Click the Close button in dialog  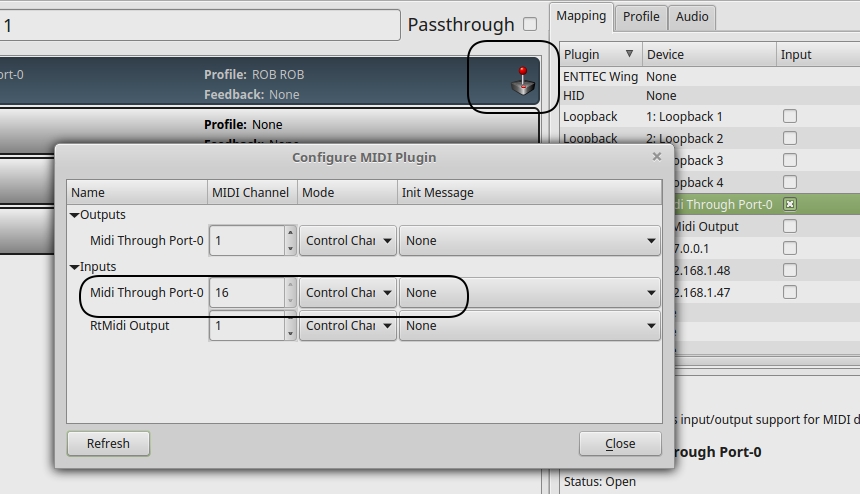[x=620, y=444]
